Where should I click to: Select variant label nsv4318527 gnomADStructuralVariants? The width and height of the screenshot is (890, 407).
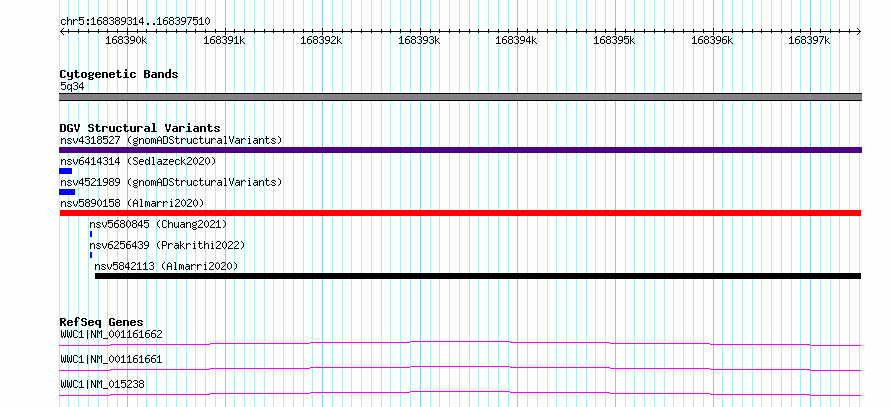pos(171,140)
